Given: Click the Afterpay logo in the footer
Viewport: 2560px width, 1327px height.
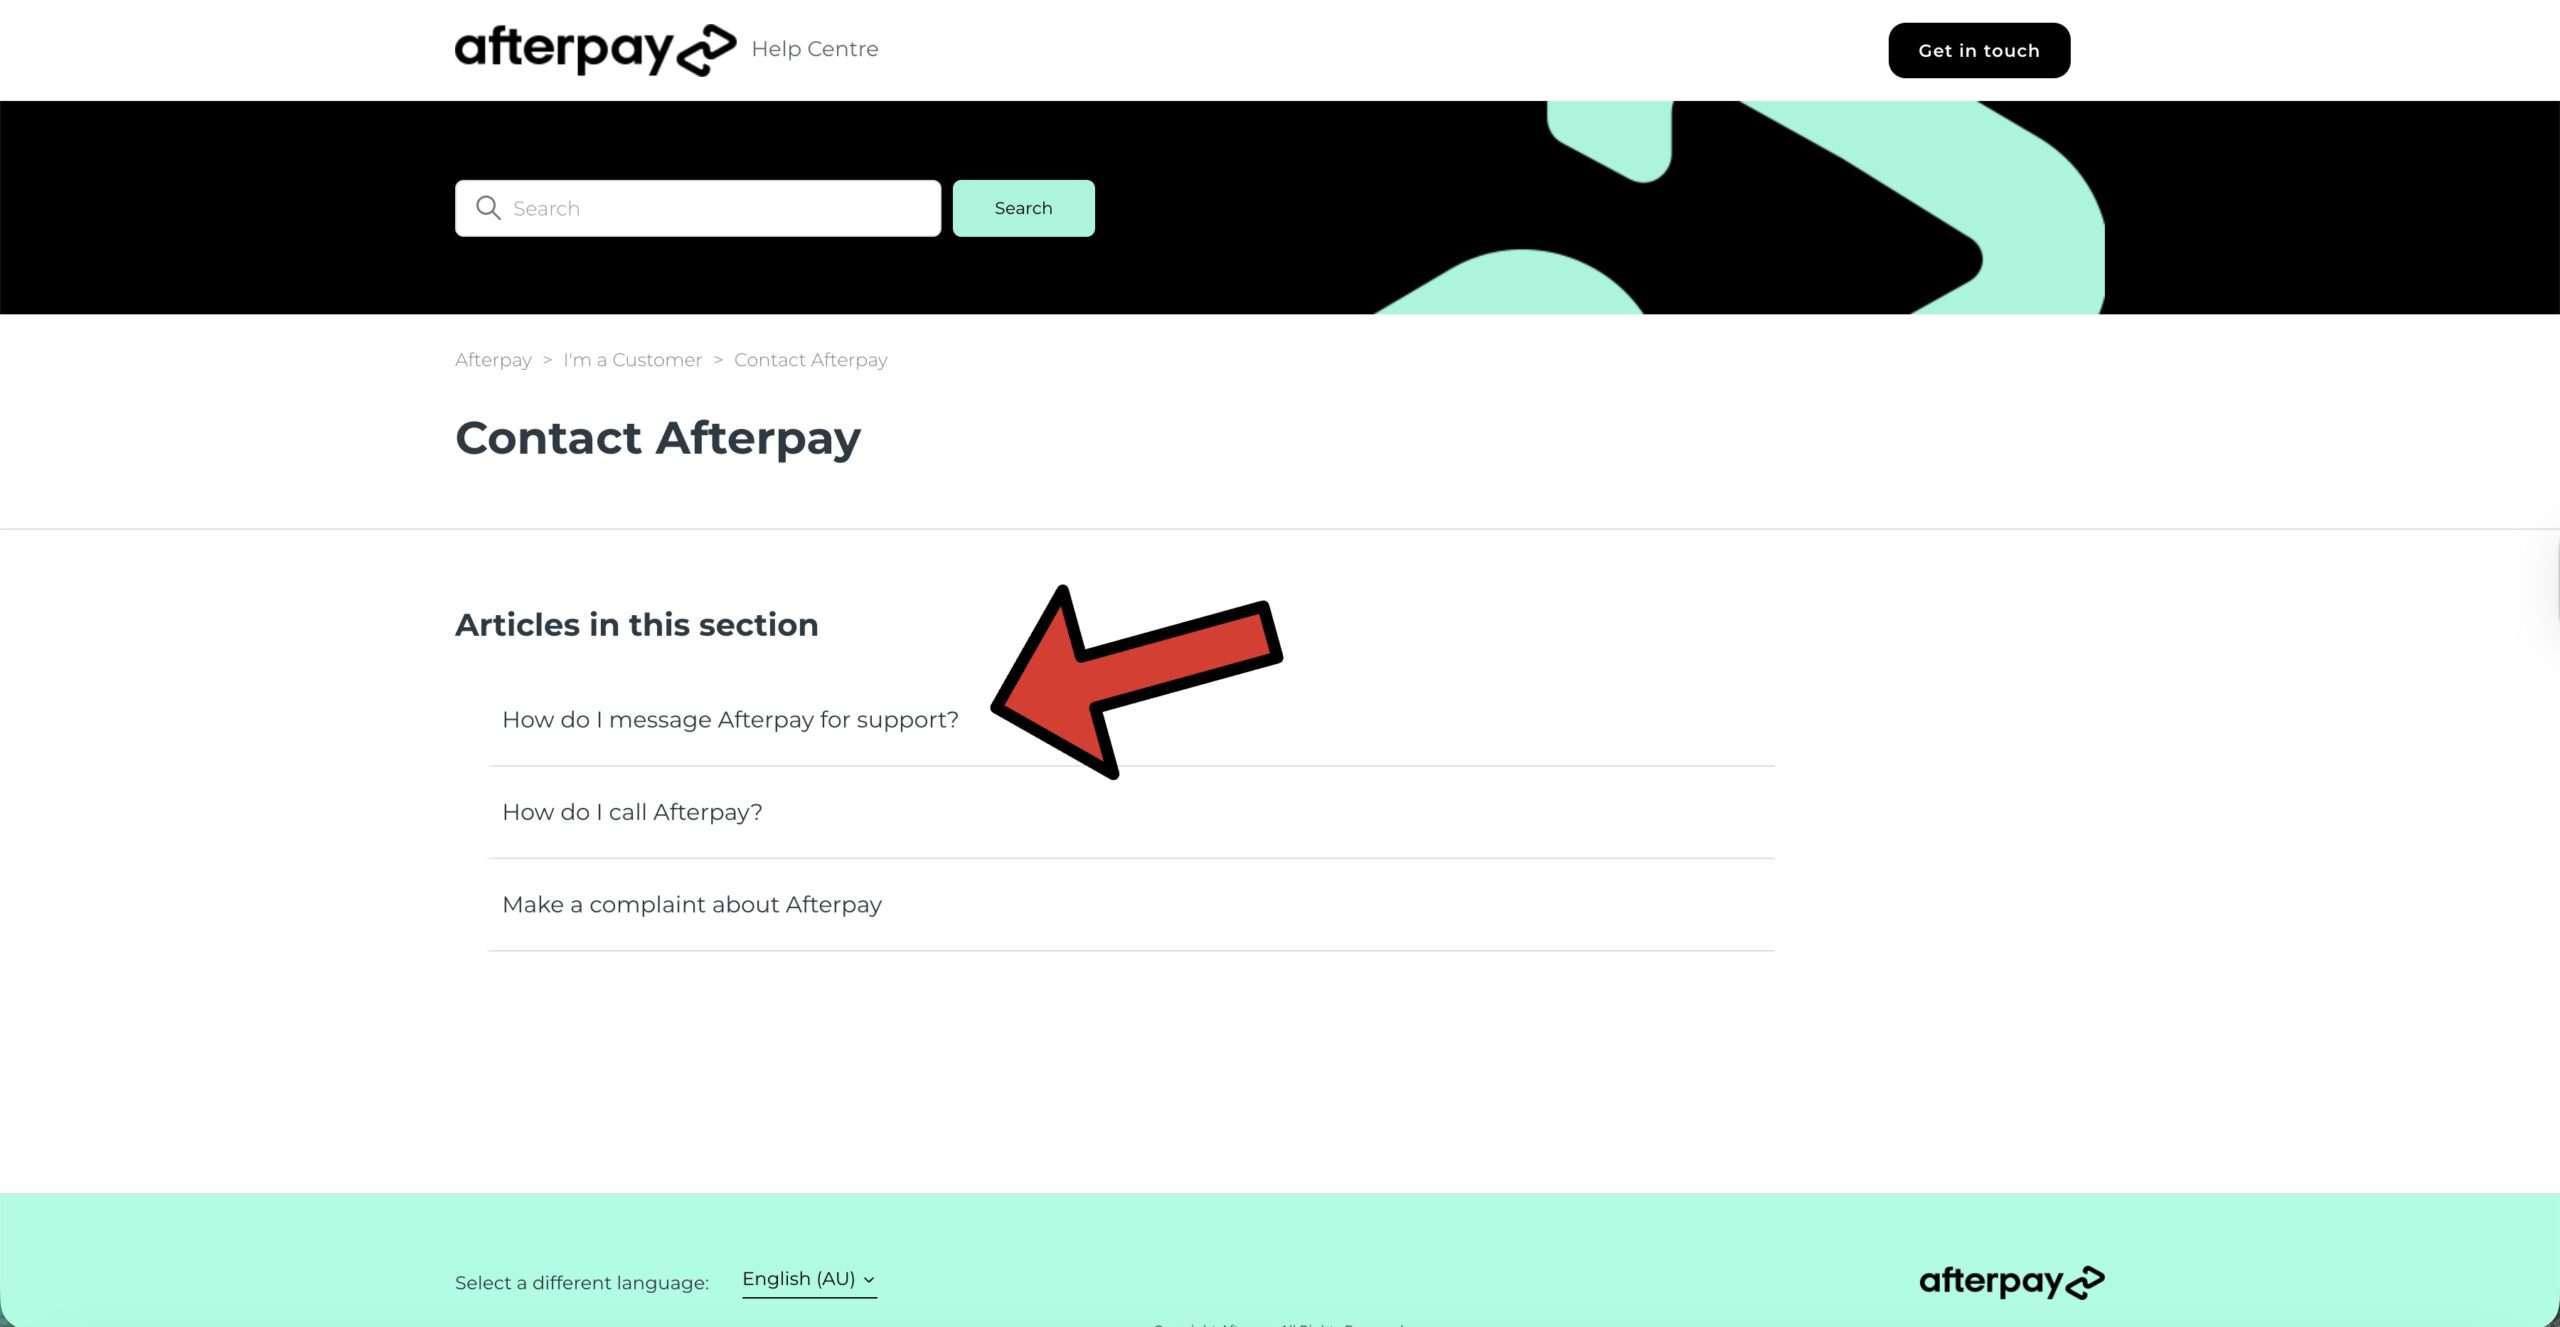Looking at the screenshot, I should (x=2011, y=1281).
